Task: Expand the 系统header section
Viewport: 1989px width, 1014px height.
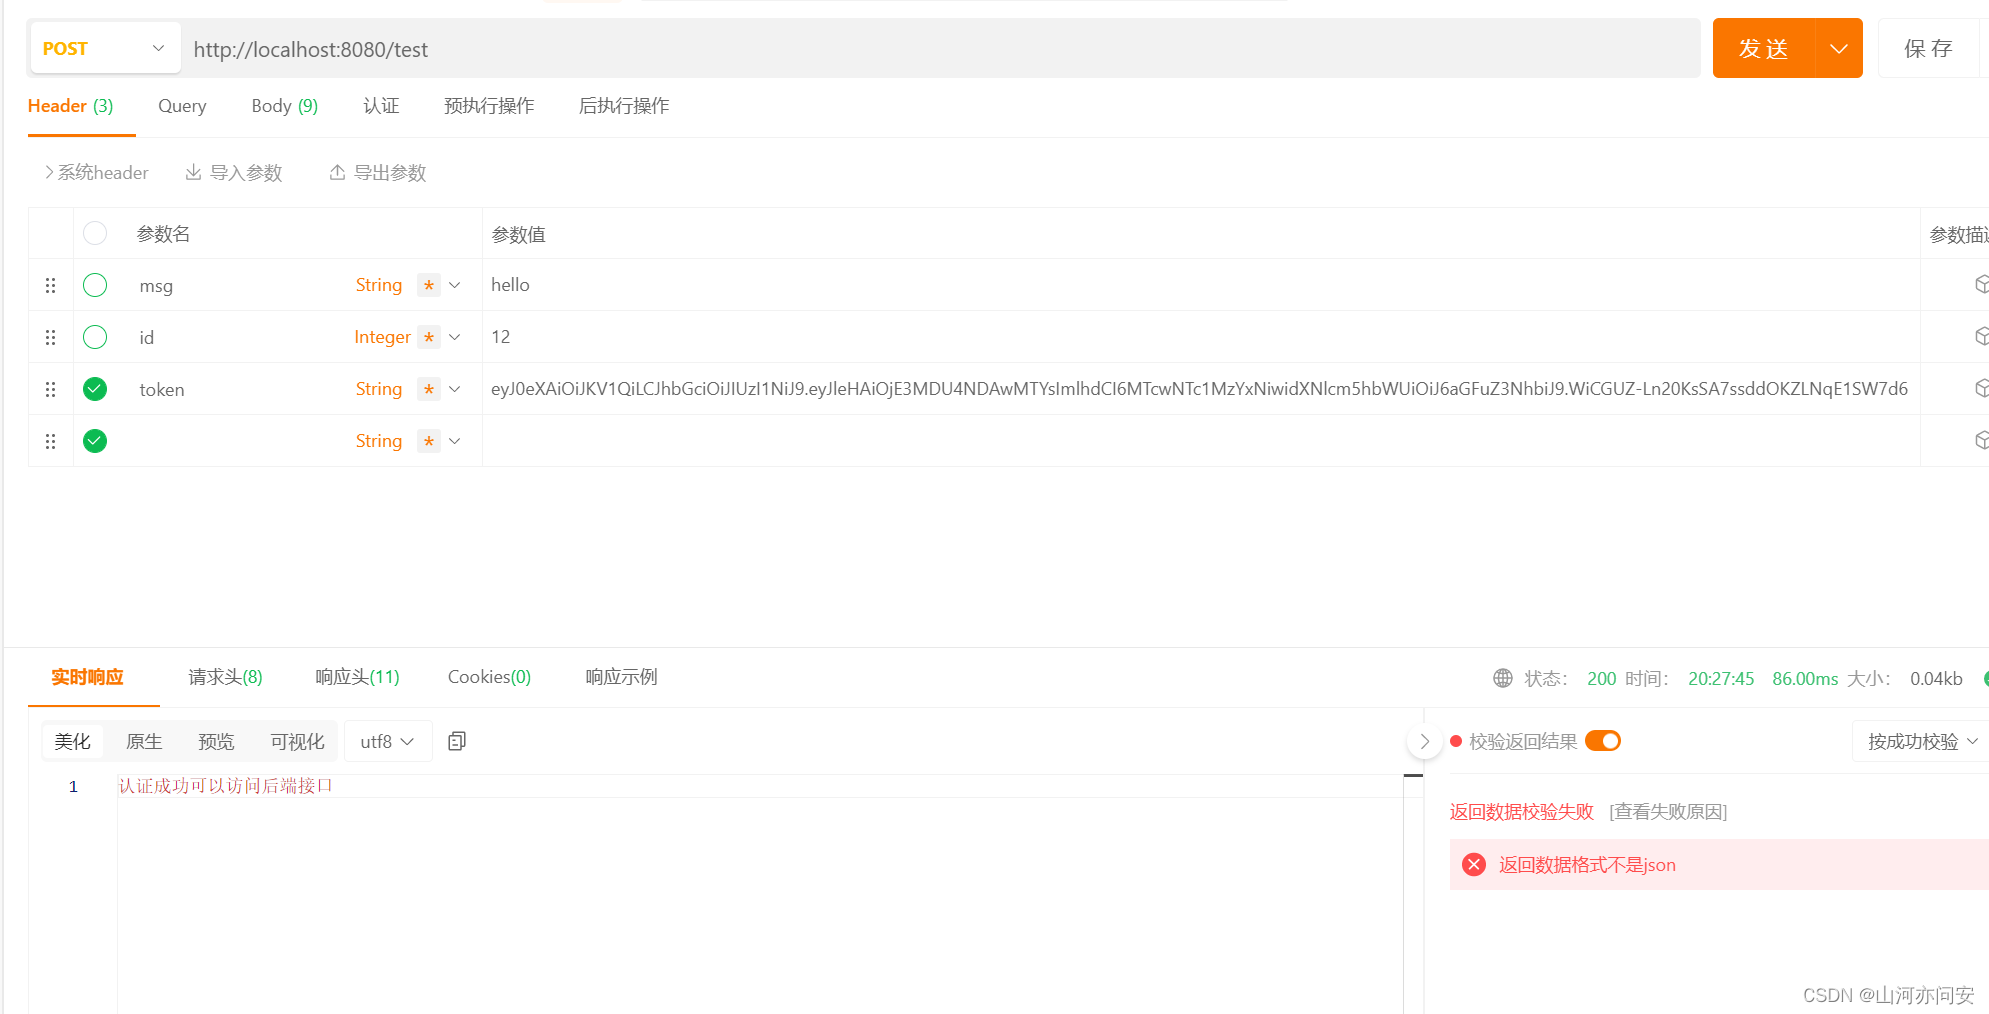Action: click(x=96, y=172)
